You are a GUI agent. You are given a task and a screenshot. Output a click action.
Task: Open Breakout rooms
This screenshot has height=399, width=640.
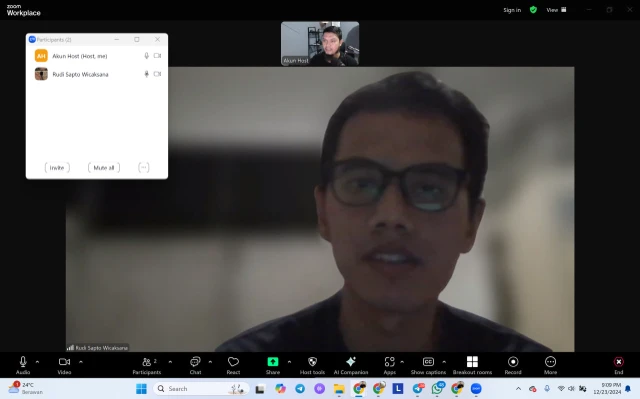[x=472, y=365]
